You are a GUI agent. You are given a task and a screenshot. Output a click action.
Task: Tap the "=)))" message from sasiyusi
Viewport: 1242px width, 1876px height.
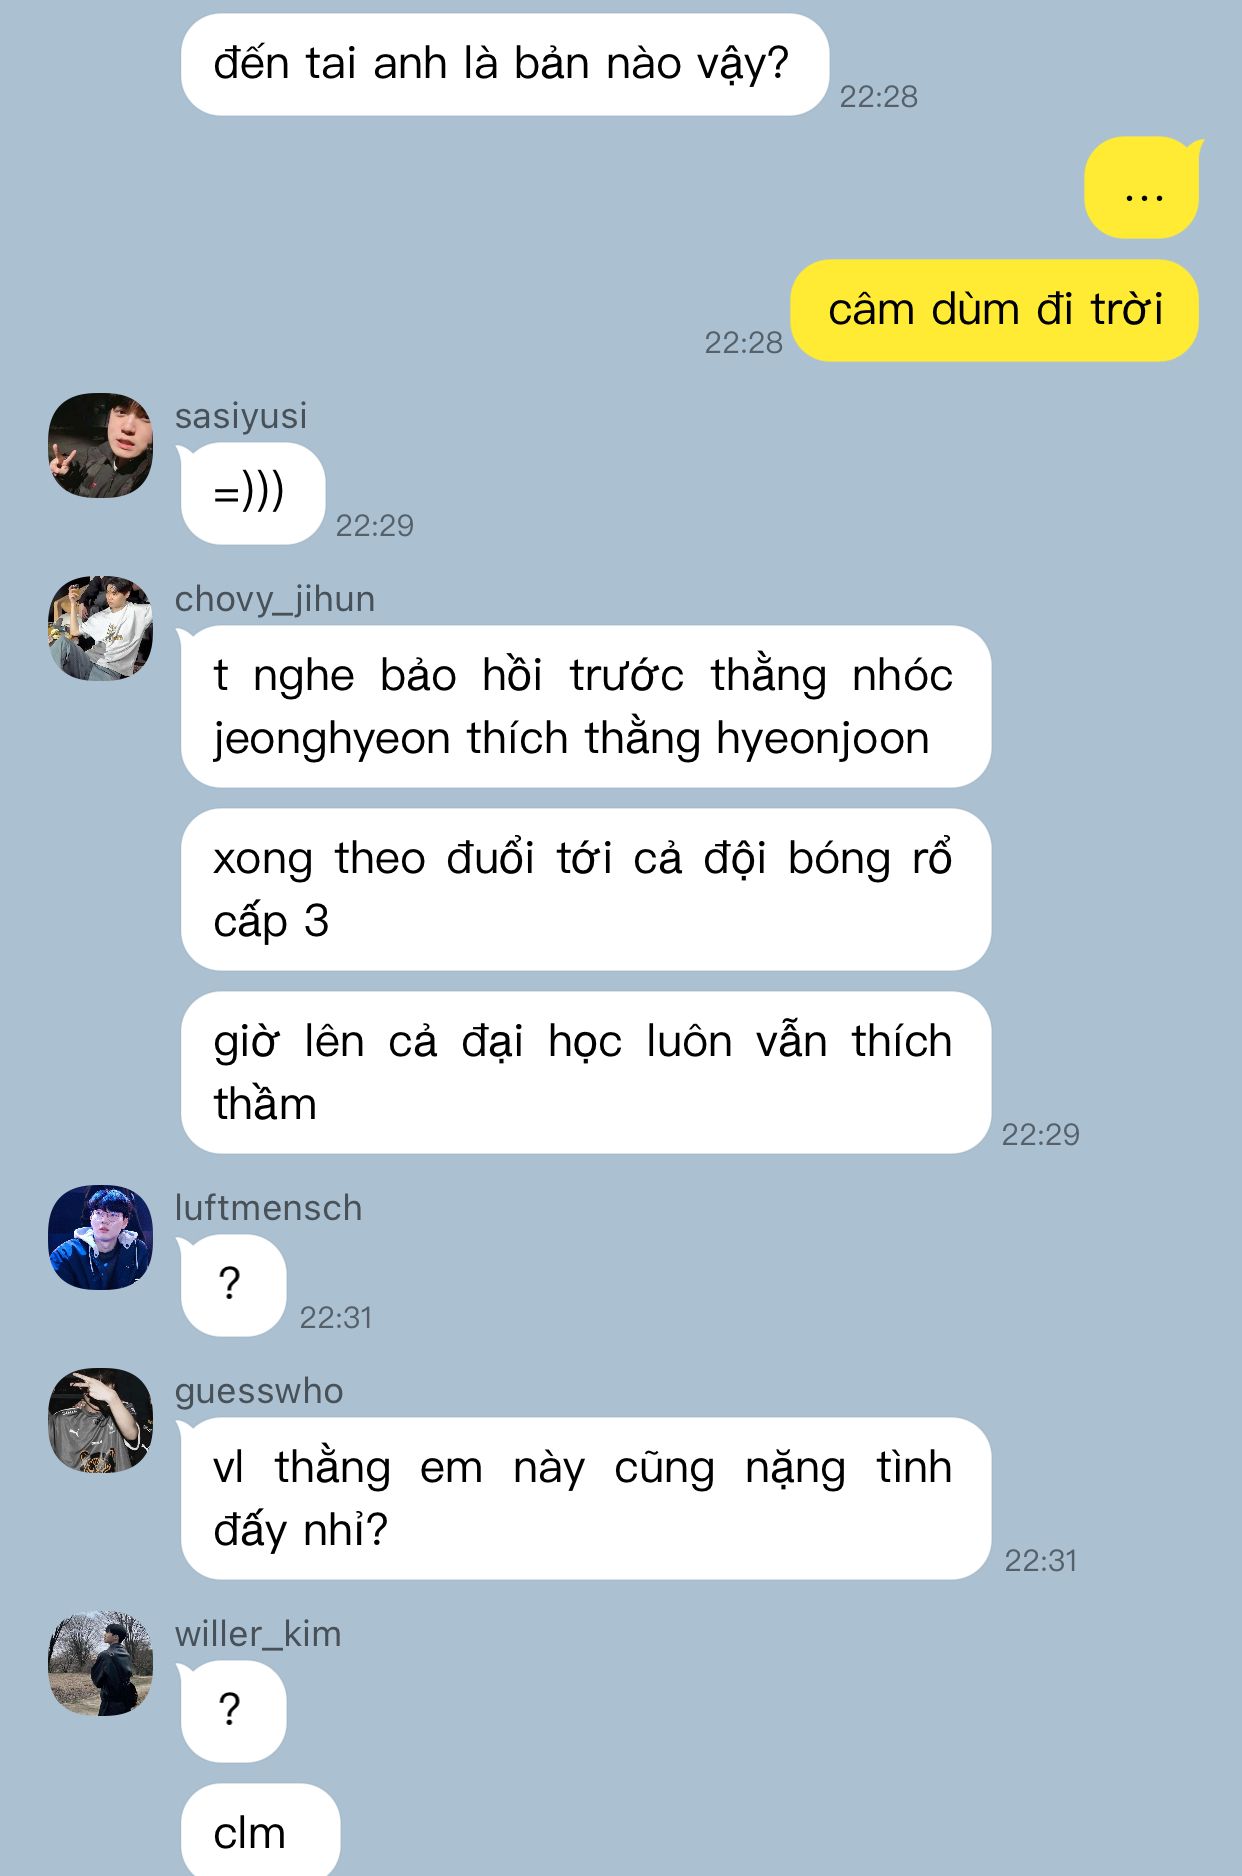point(252,493)
